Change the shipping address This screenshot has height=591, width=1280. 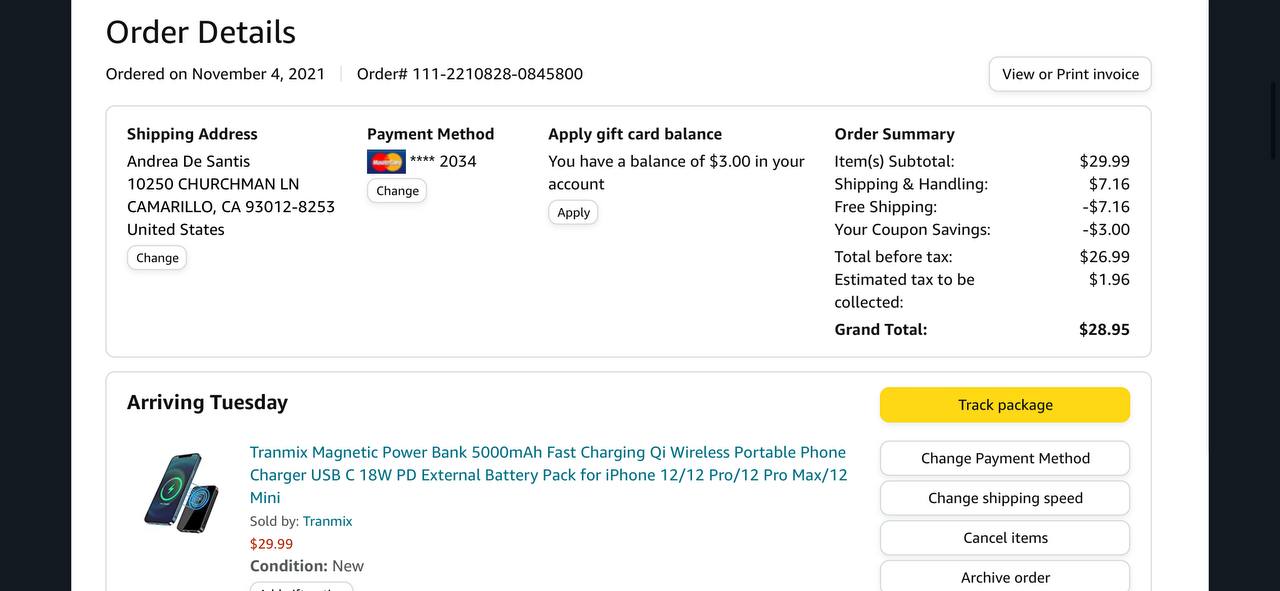(x=157, y=258)
